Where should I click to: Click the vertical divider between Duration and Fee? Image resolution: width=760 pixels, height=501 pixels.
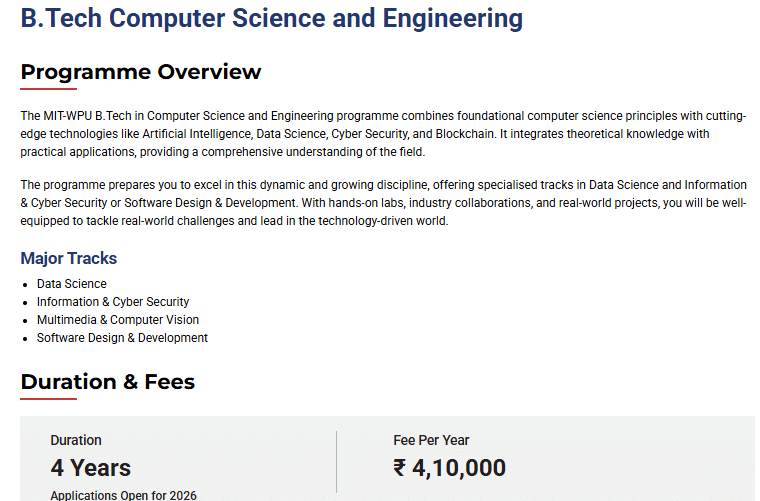(x=336, y=462)
